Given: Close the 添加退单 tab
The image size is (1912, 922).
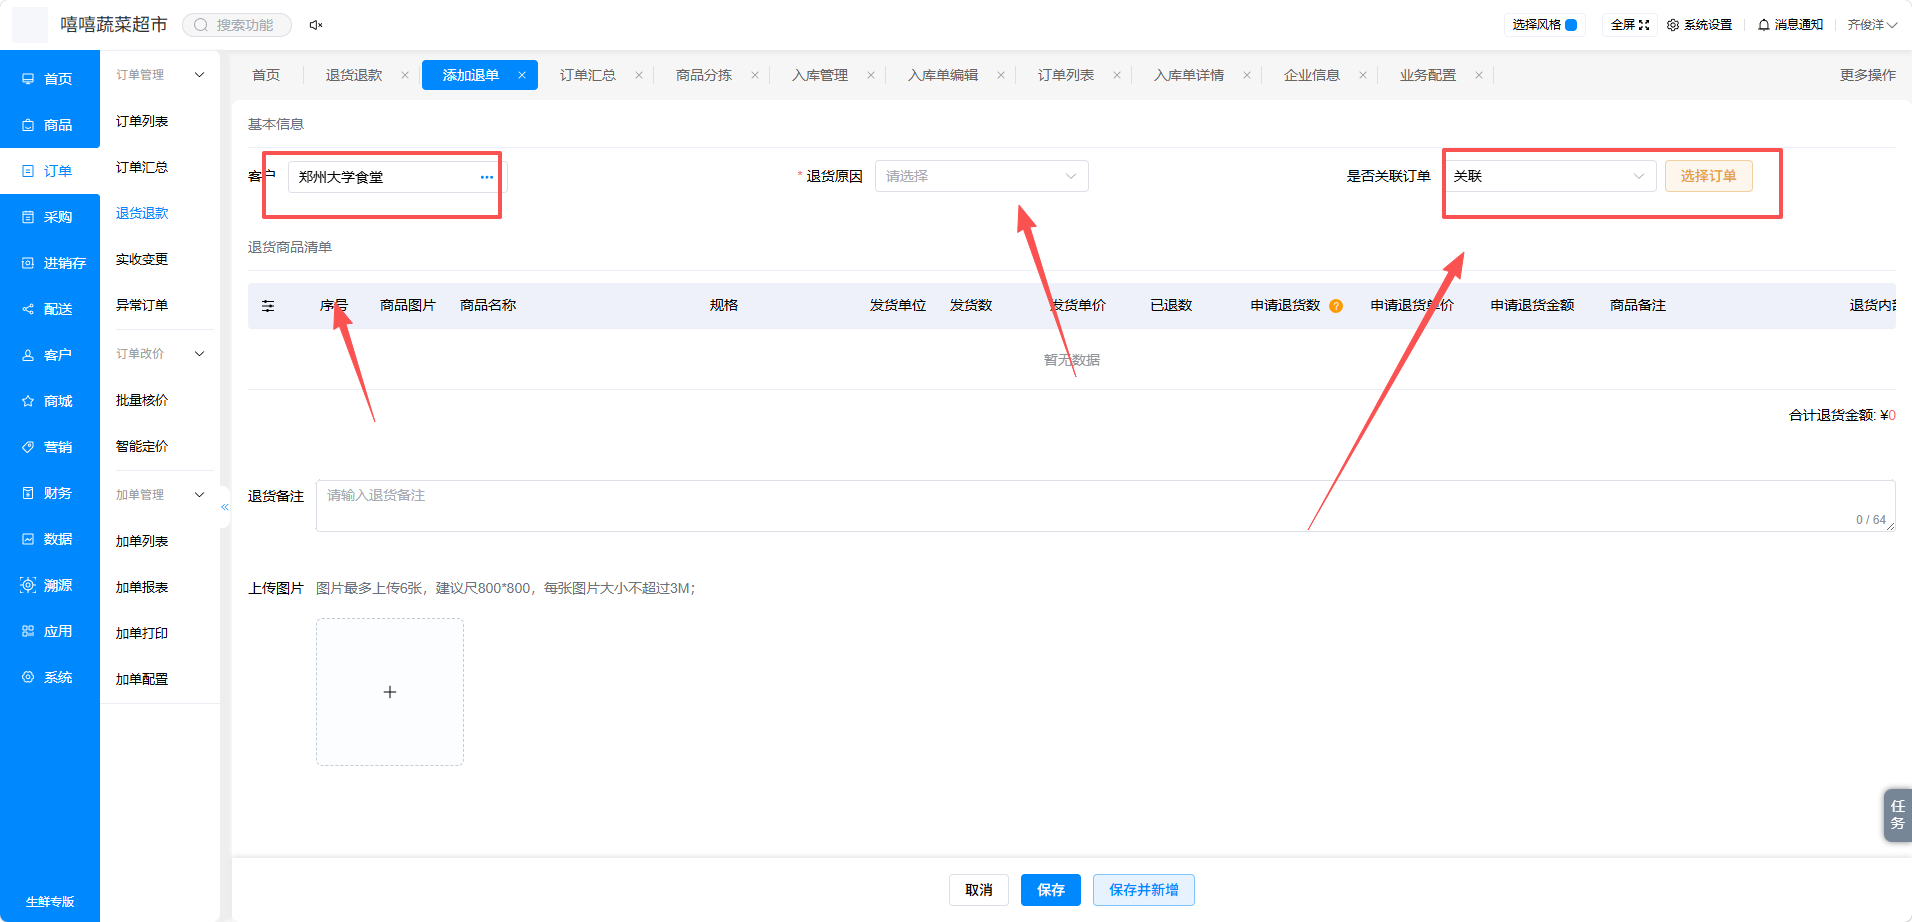Looking at the screenshot, I should pos(522,75).
